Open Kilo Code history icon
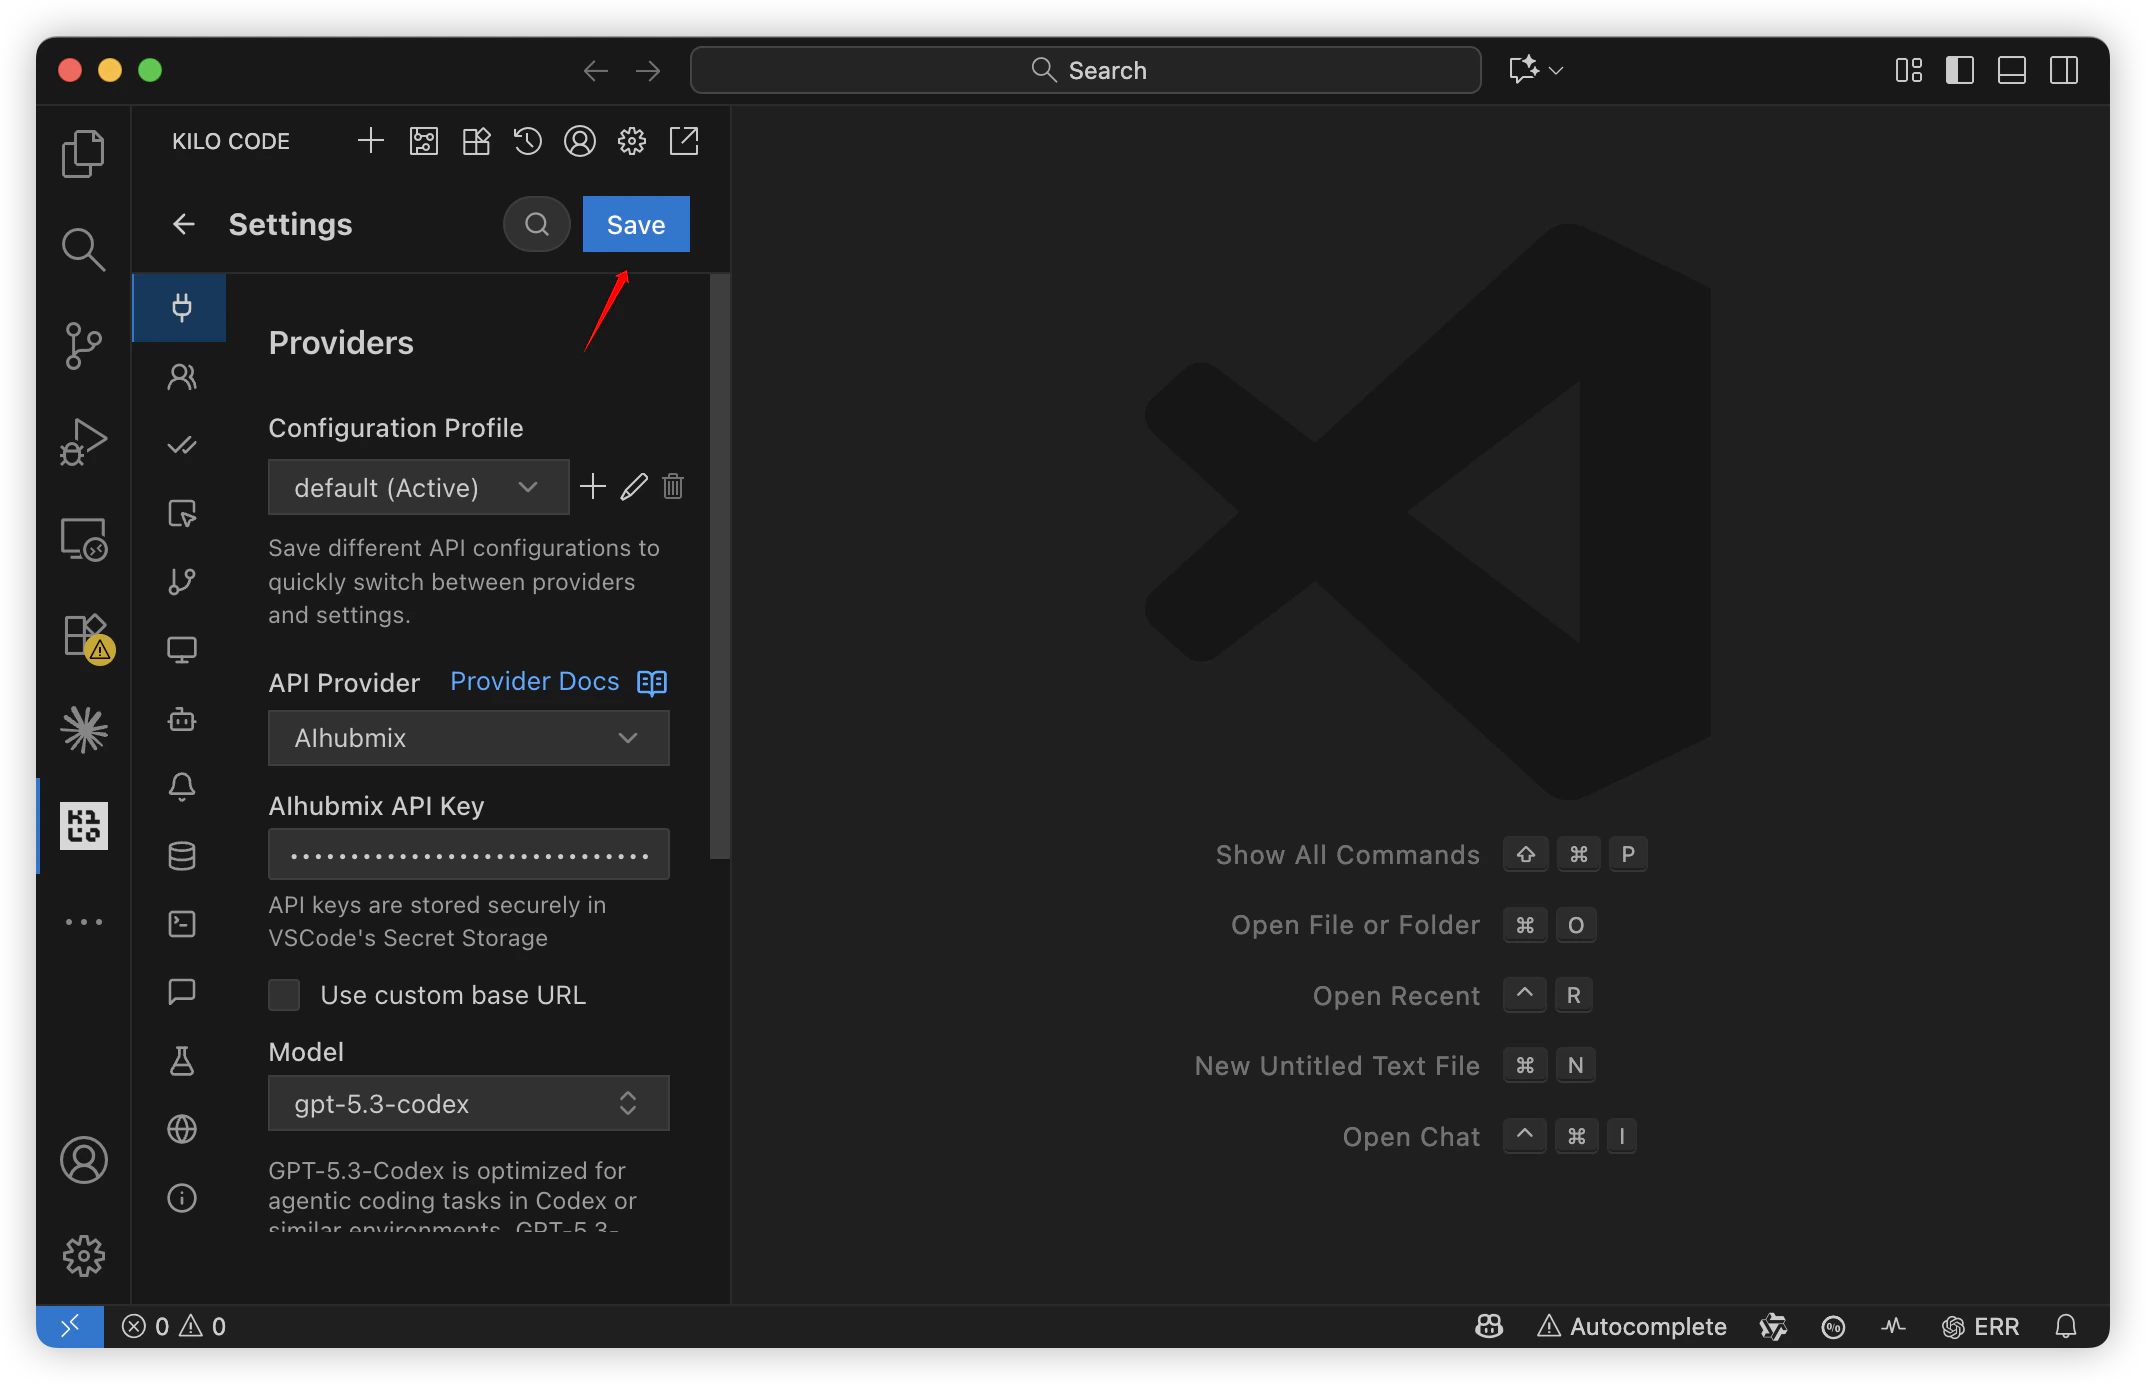 pyautogui.click(x=528, y=141)
